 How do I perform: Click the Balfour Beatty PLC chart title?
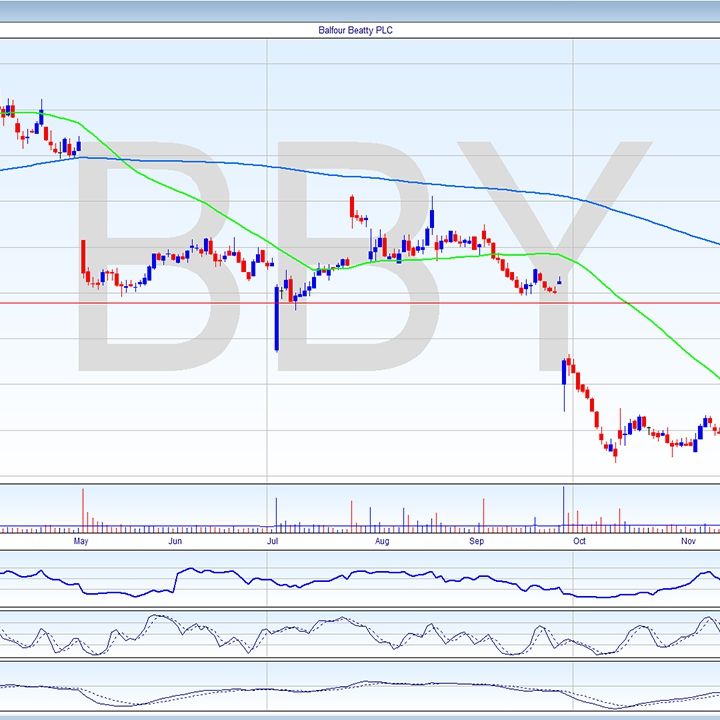coord(355,30)
